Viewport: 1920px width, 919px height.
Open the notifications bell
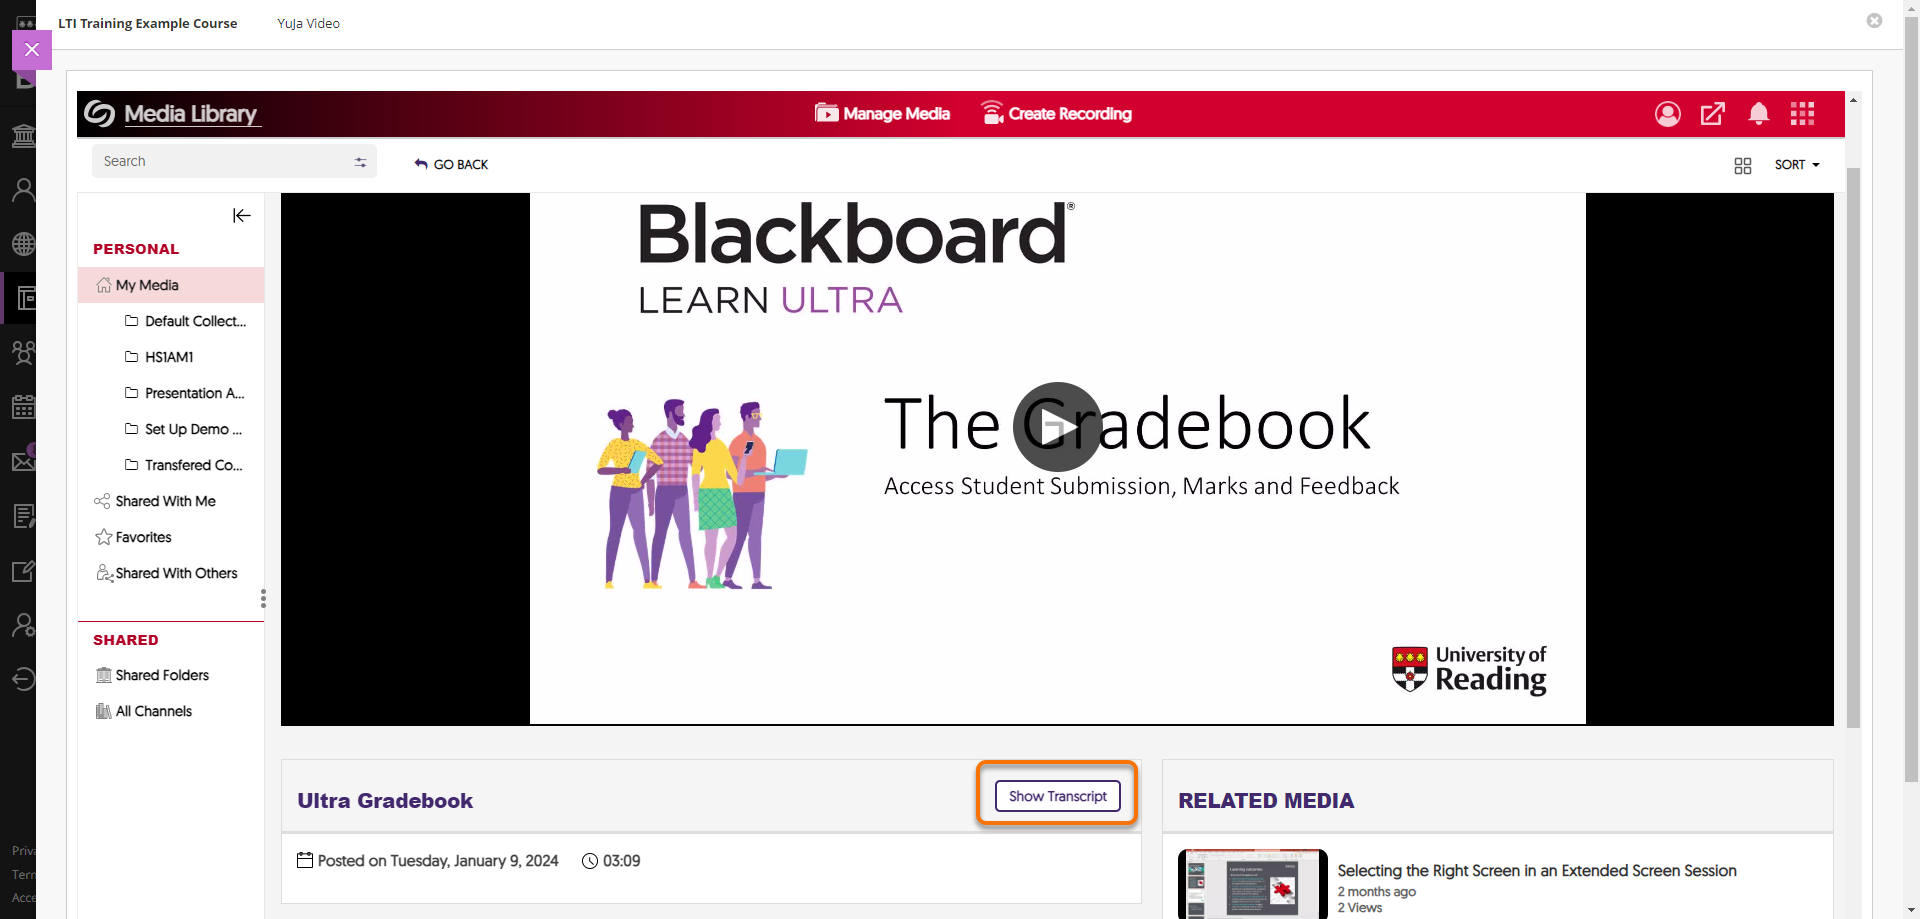pyautogui.click(x=1758, y=114)
